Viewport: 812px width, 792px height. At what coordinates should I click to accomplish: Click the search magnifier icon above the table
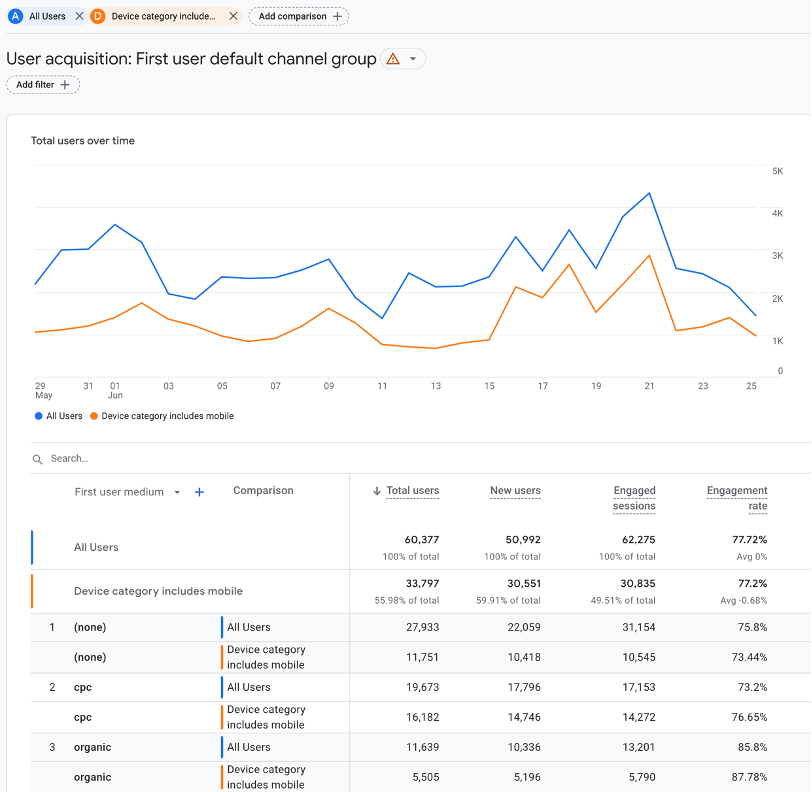pos(37,459)
